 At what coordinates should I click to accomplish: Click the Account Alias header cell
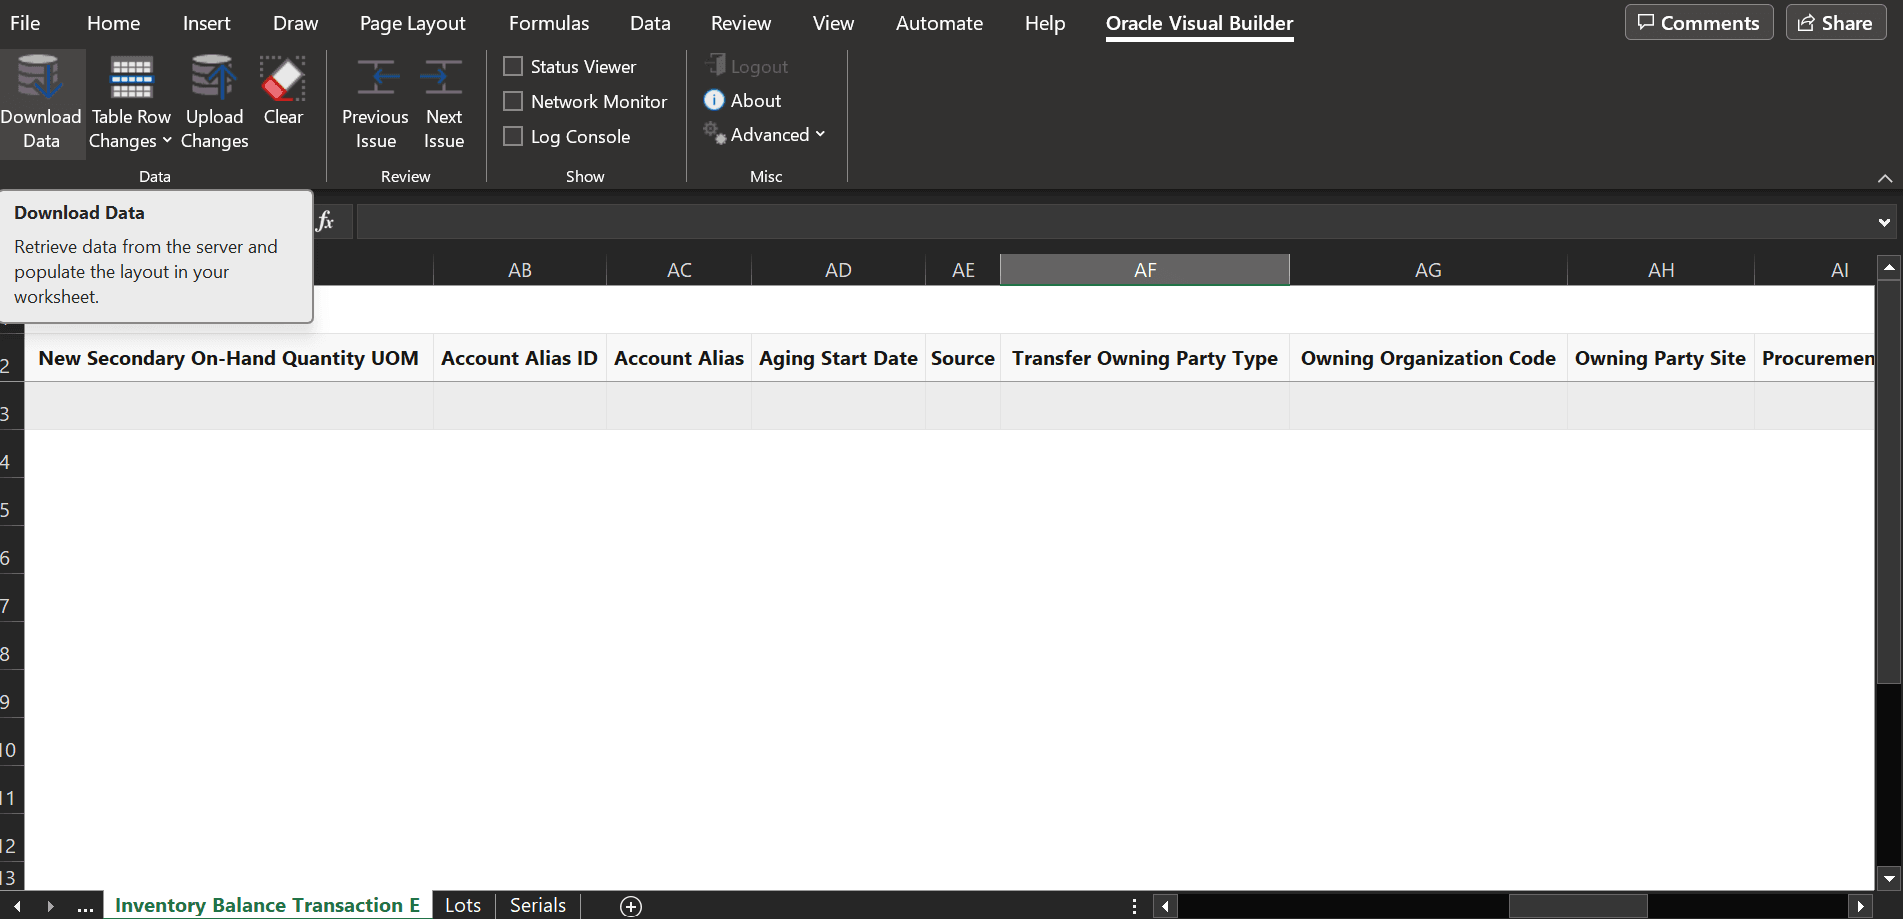(x=679, y=358)
